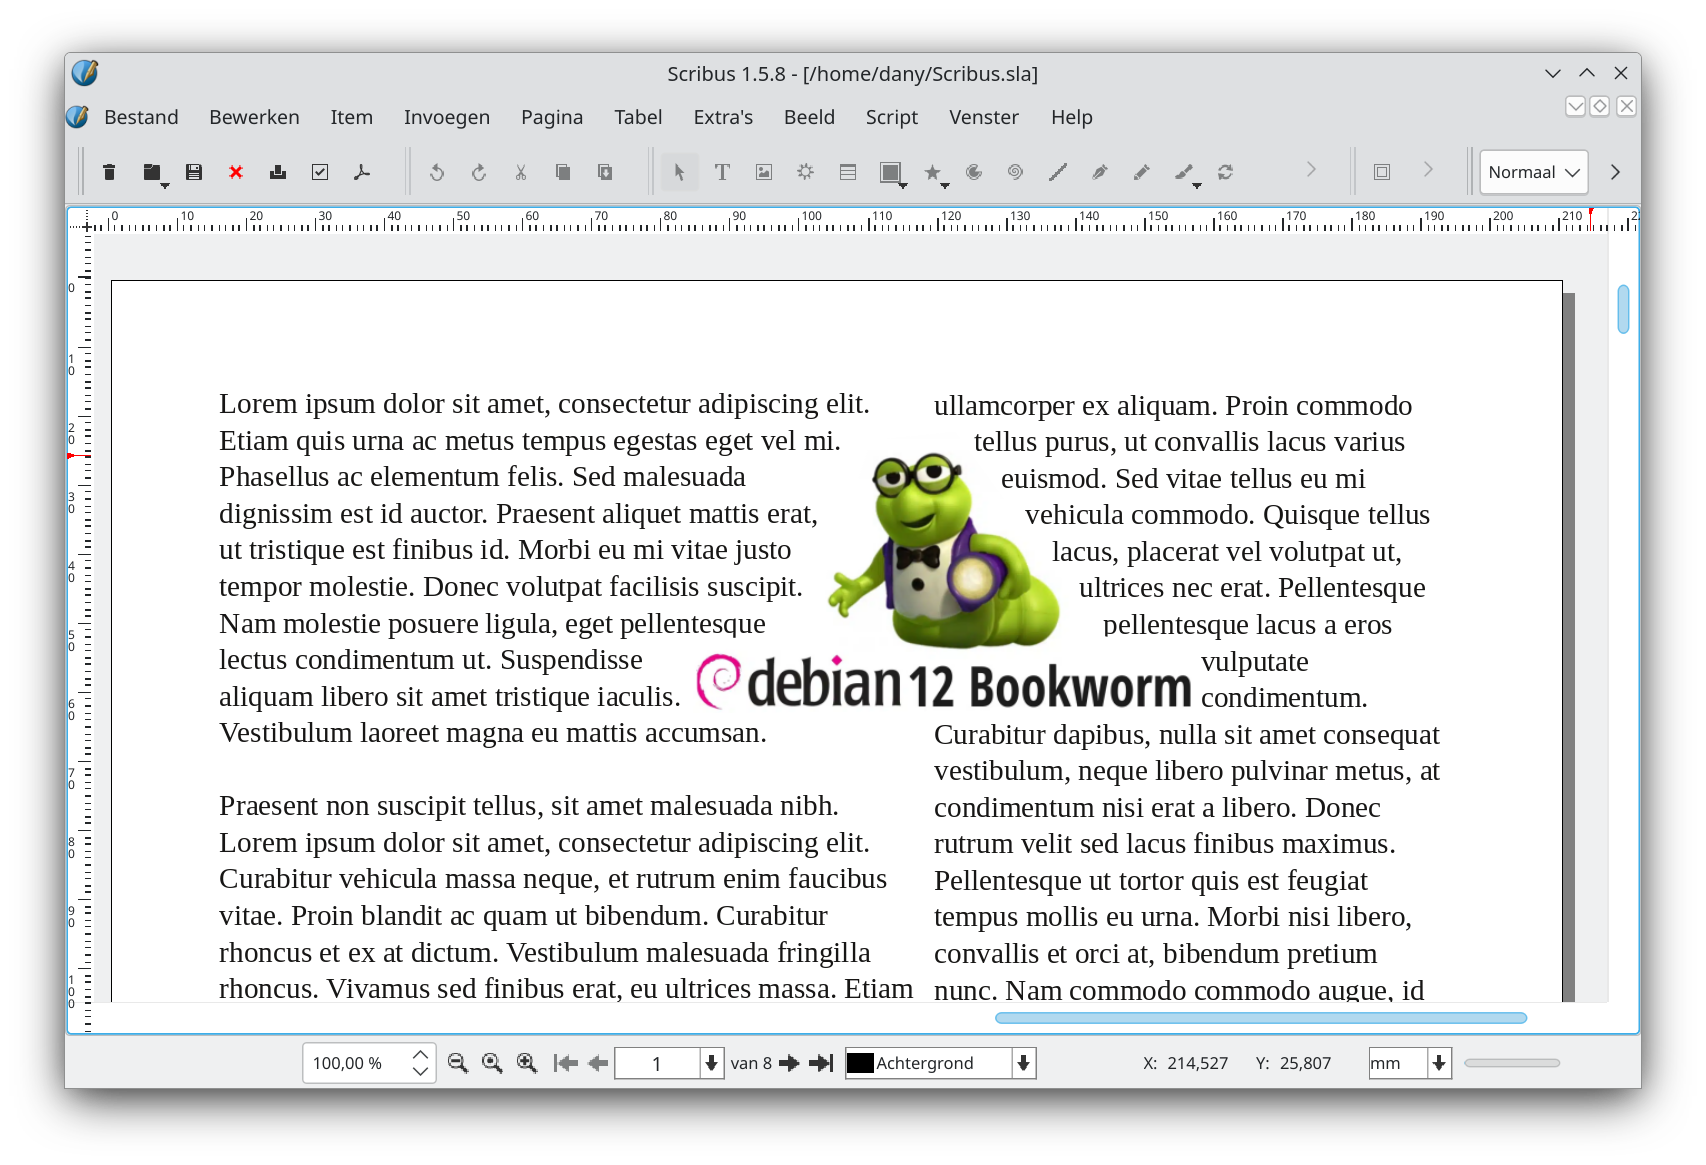Select the Text Frame tool

coord(722,172)
